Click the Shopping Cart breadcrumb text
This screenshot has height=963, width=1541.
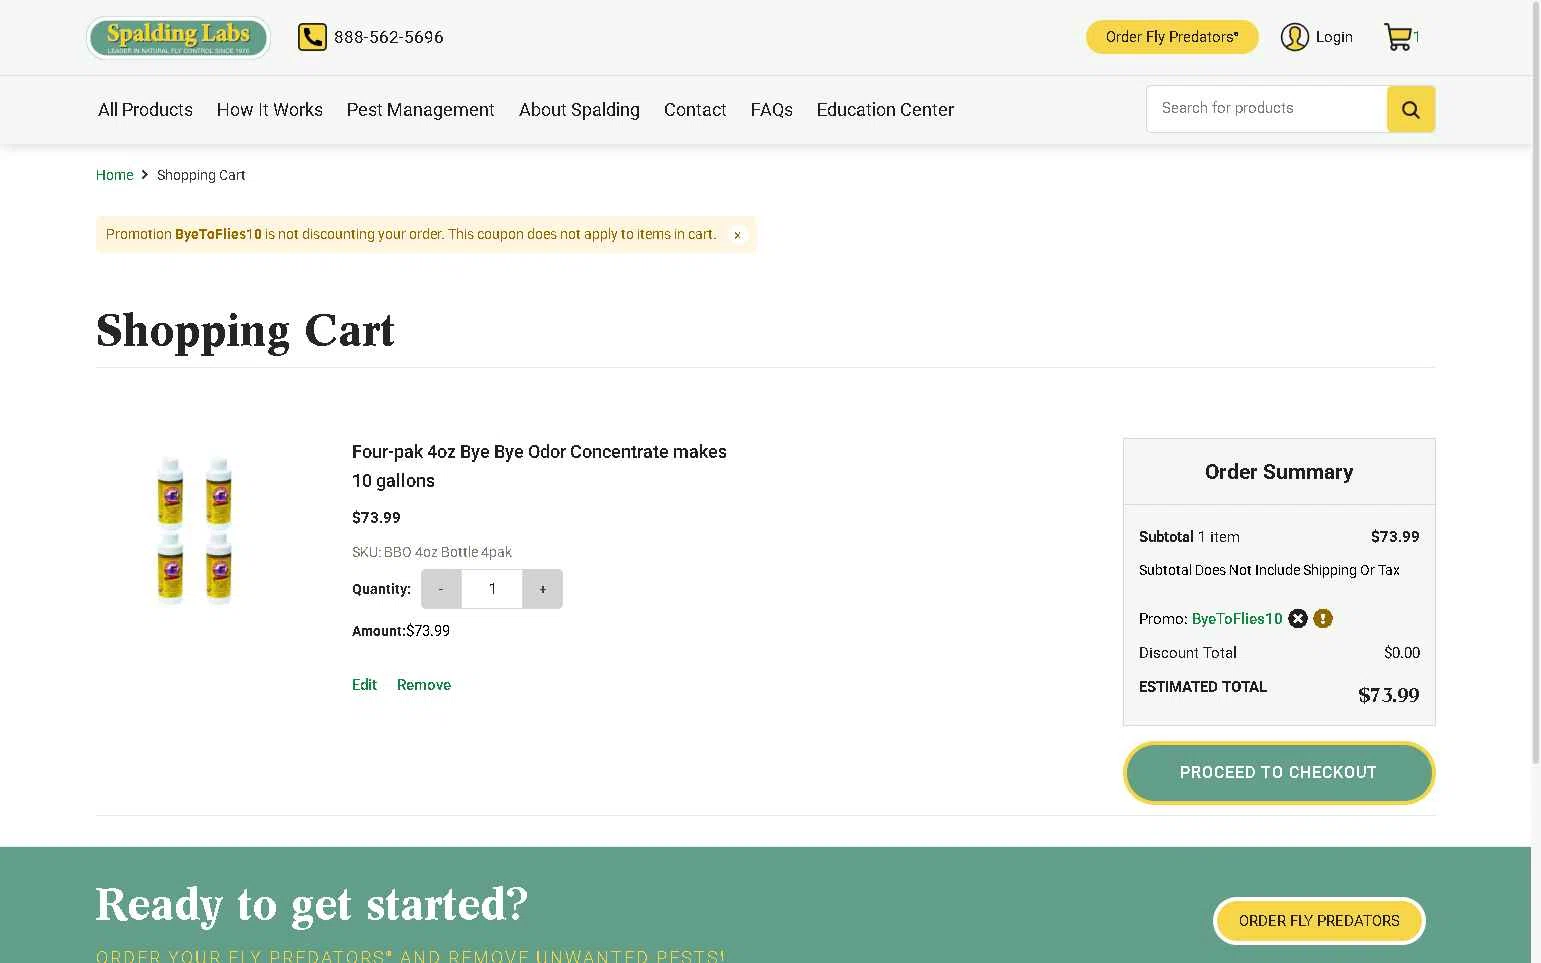(201, 175)
